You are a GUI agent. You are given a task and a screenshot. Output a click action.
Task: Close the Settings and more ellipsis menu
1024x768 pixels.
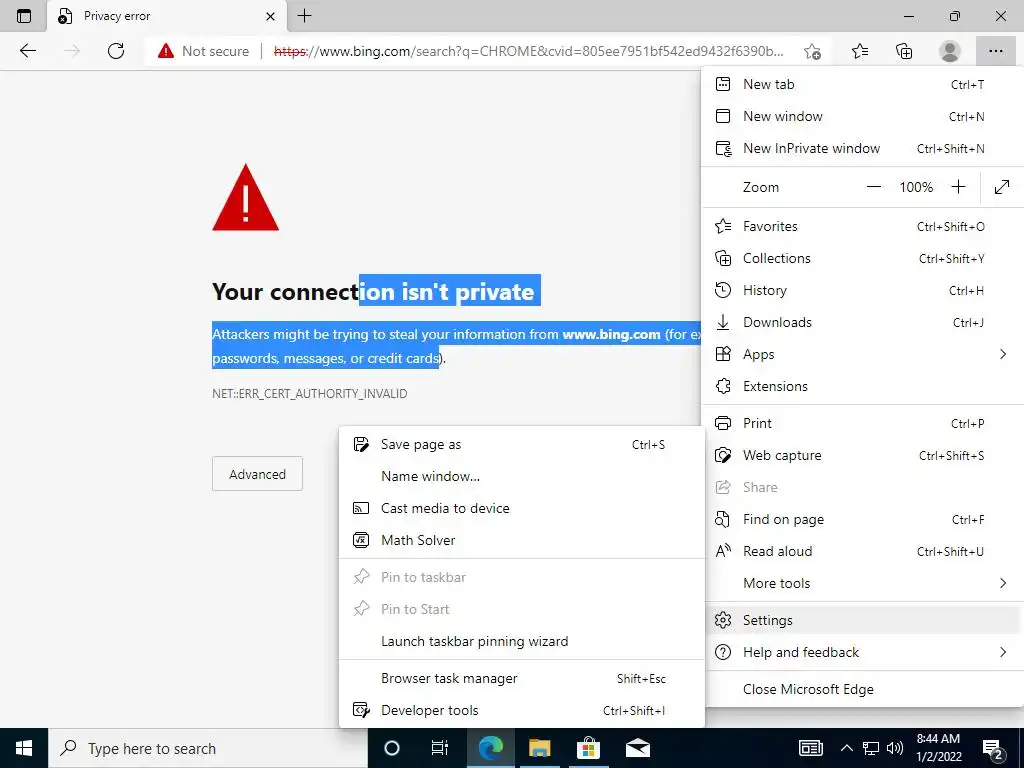click(x=995, y=51)
